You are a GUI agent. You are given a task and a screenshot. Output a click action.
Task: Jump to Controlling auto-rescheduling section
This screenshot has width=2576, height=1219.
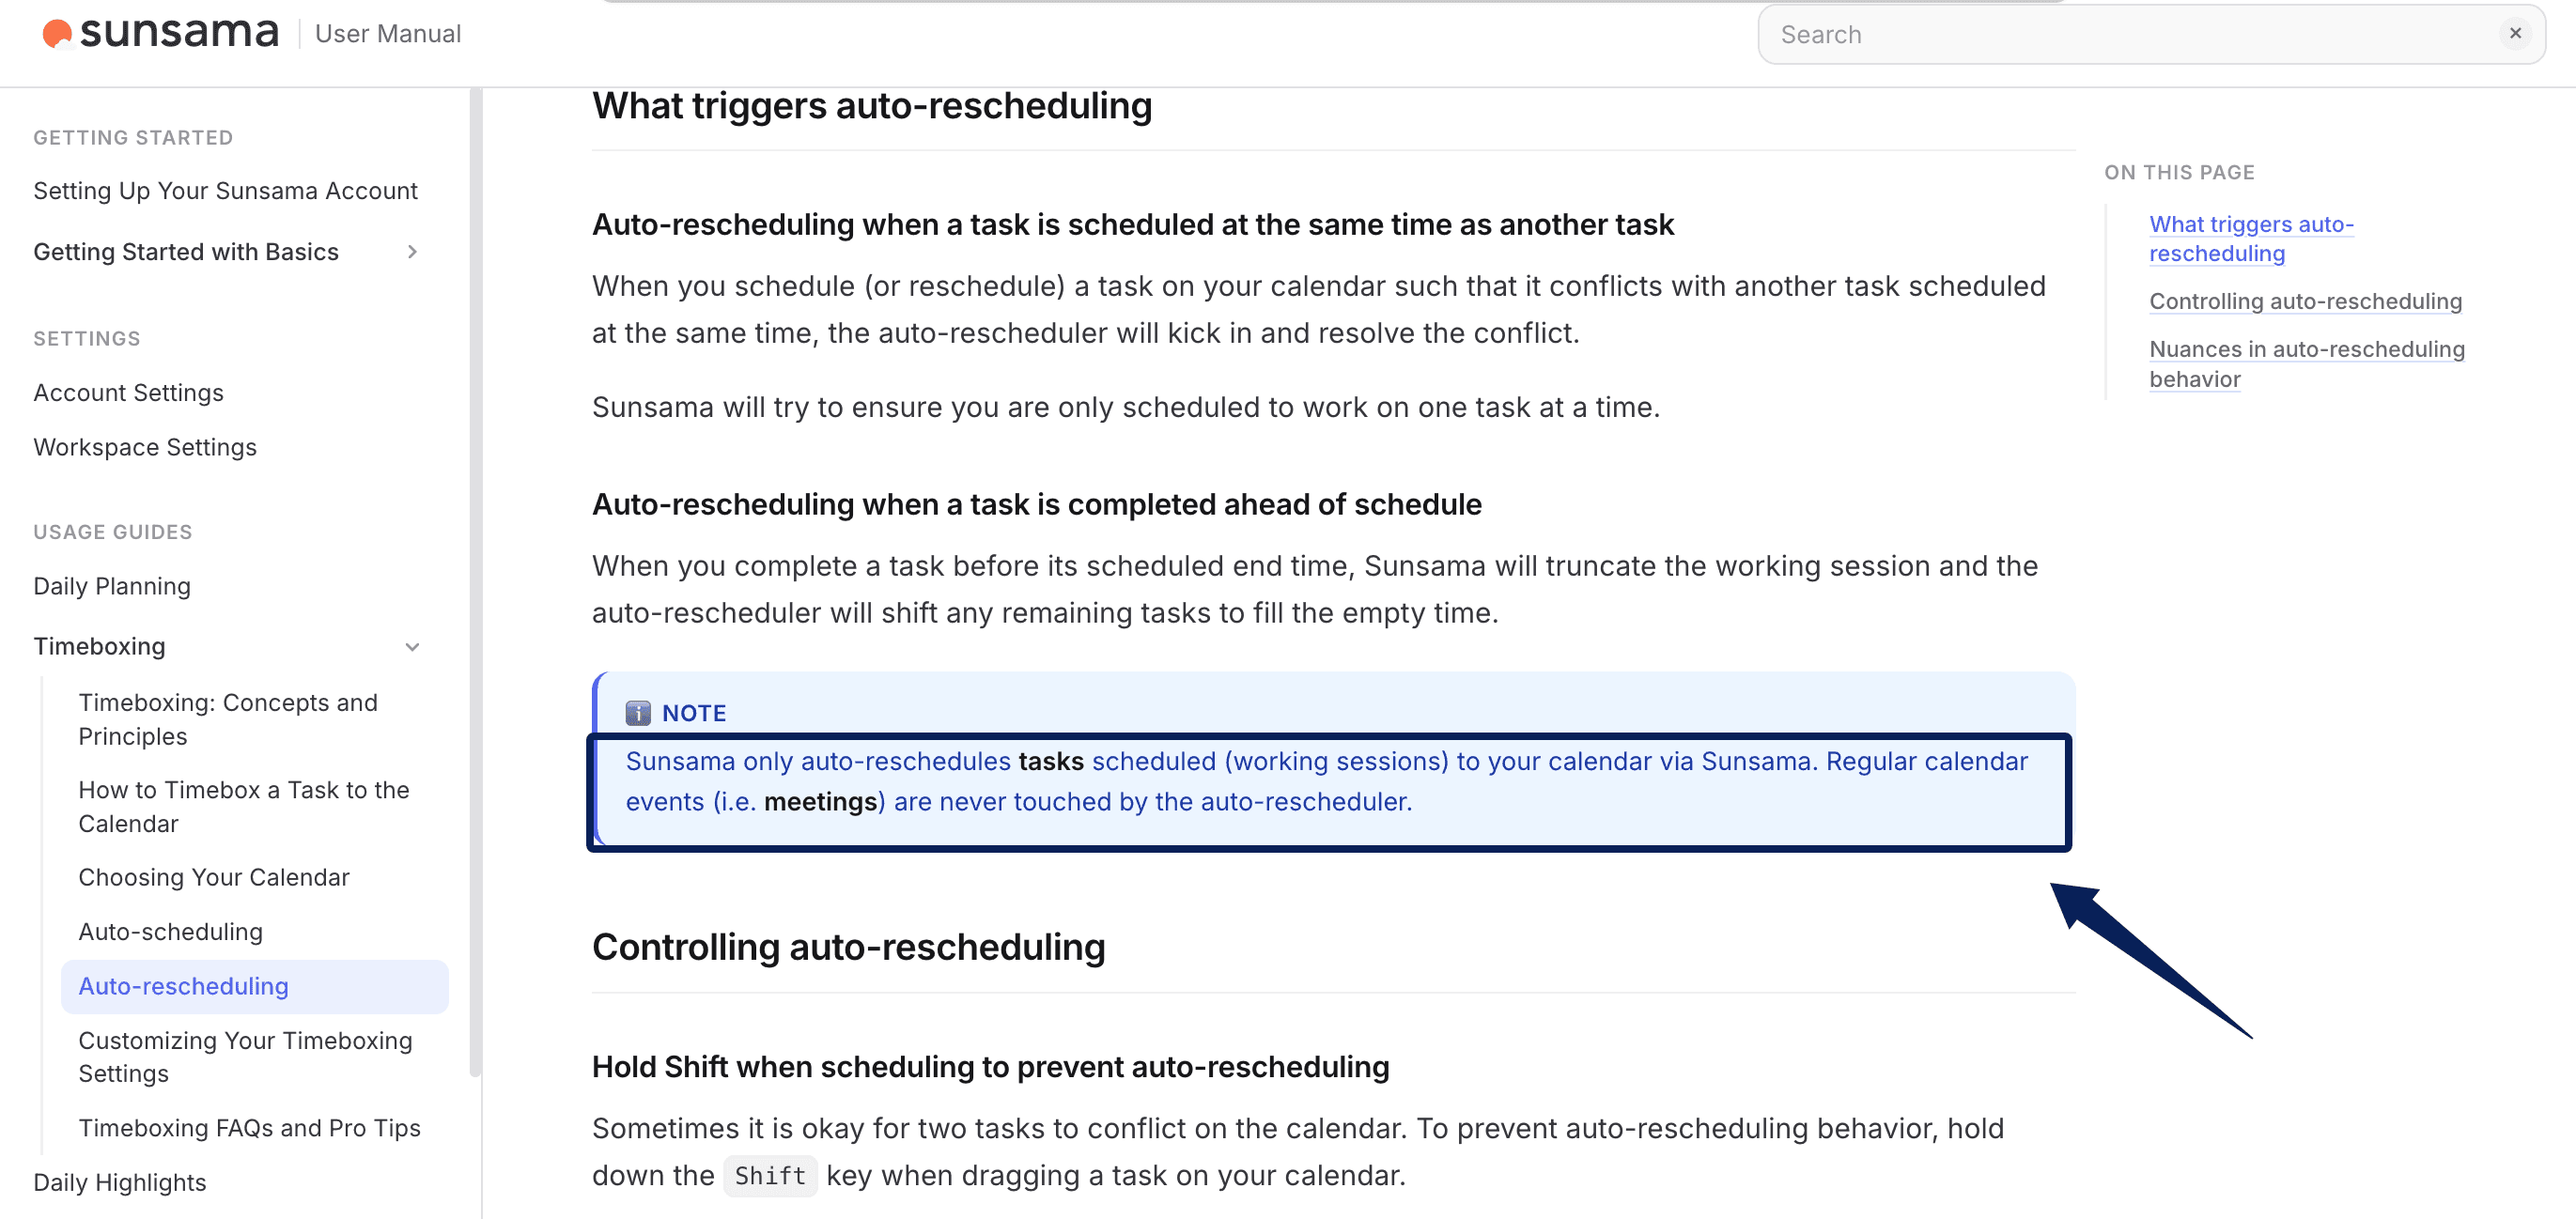[2305, 301]
